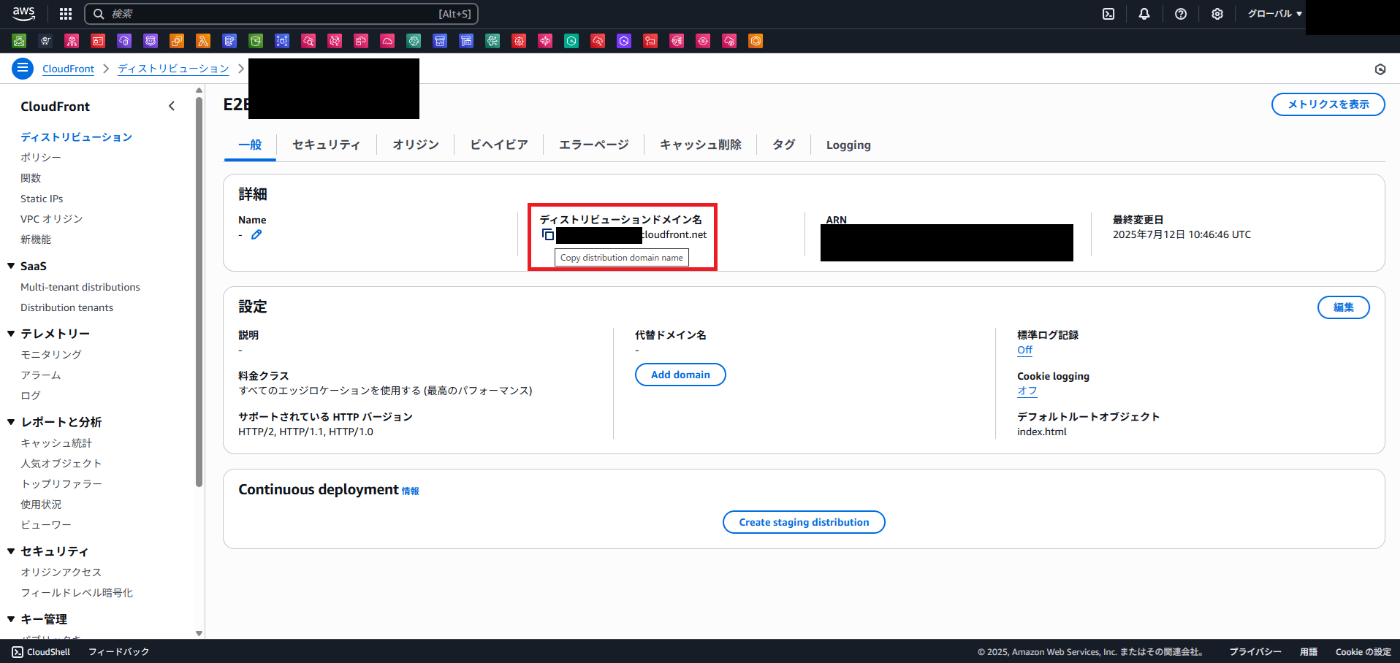Viewport: 1400px width, 663px height.
Task: Click the CloudFront breadcrumb link
Action: [x=68, y=68]
